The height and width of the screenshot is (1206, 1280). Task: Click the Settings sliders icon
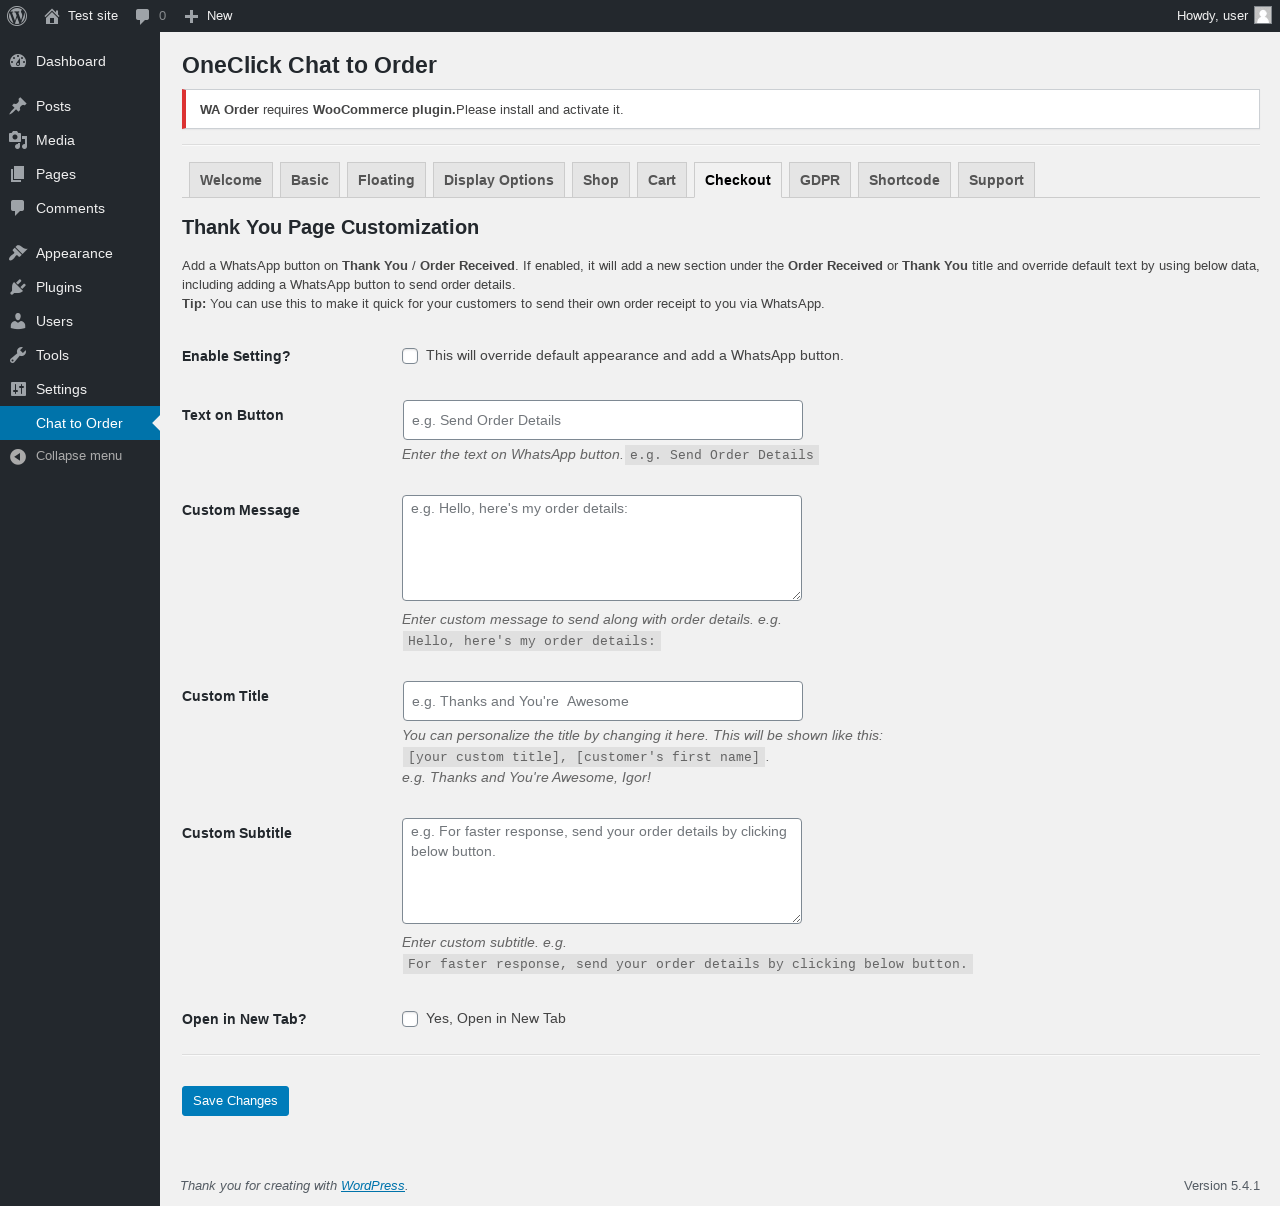(18, 389)
